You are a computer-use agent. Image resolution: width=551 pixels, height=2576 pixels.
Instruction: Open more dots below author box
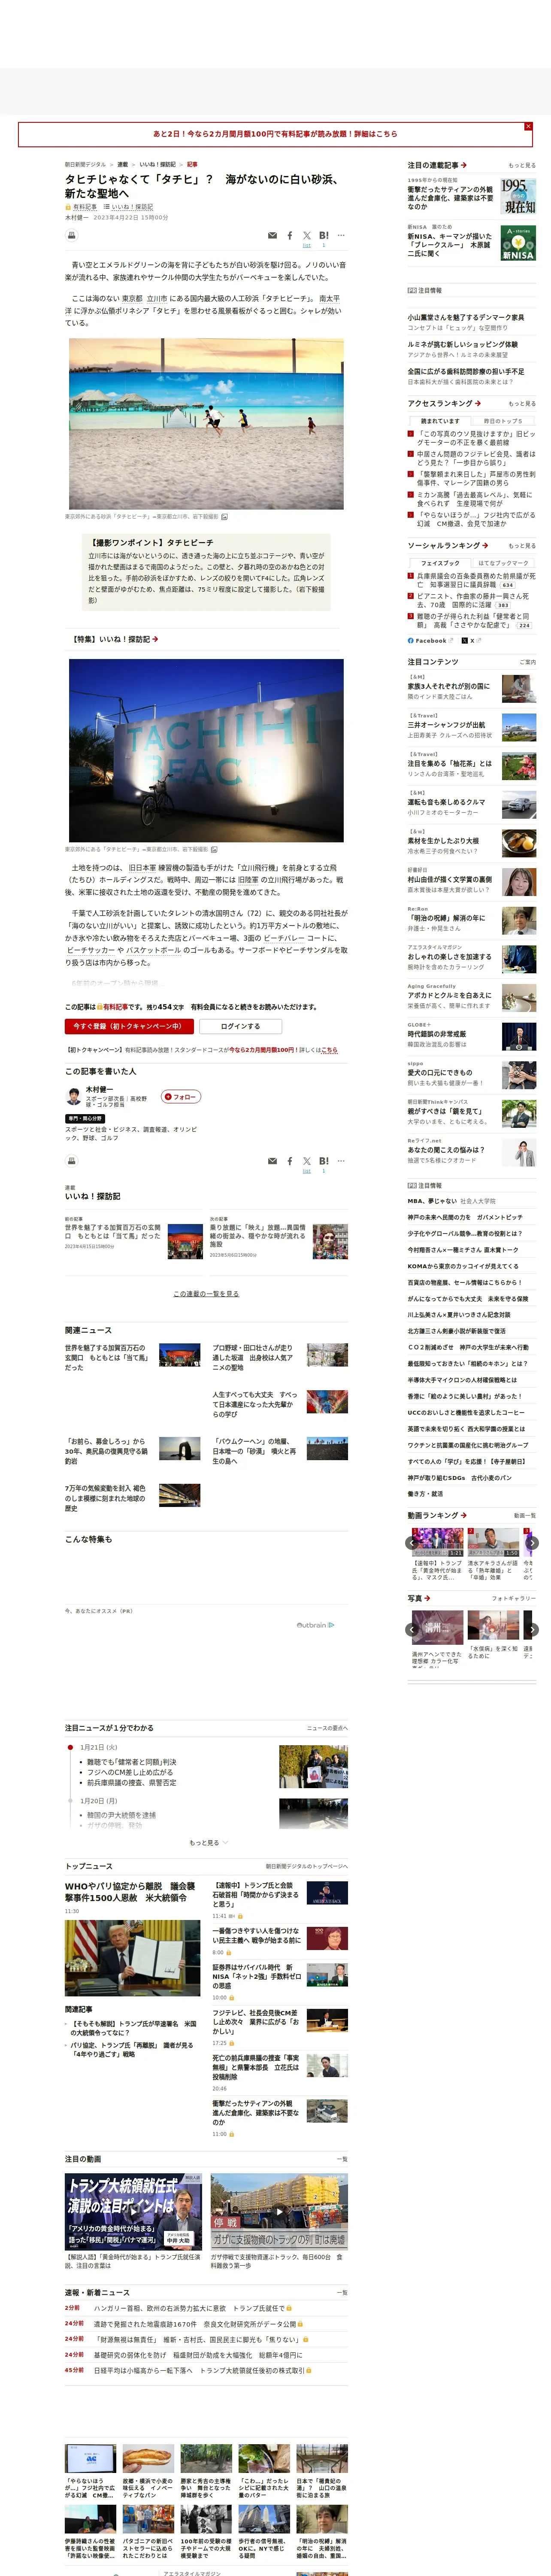click(x=341, y=1161)
